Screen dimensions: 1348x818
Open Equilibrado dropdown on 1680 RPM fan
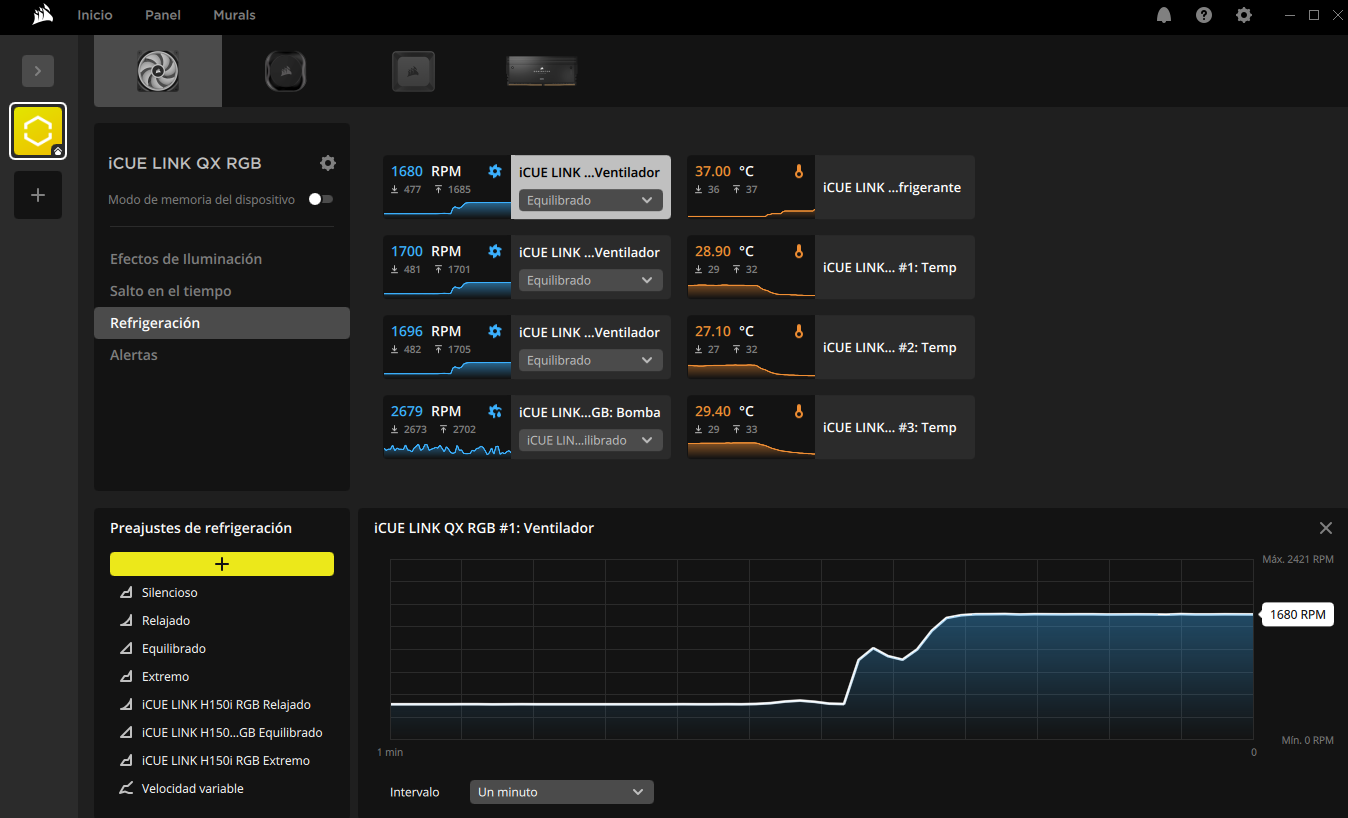tap(590, 200)
